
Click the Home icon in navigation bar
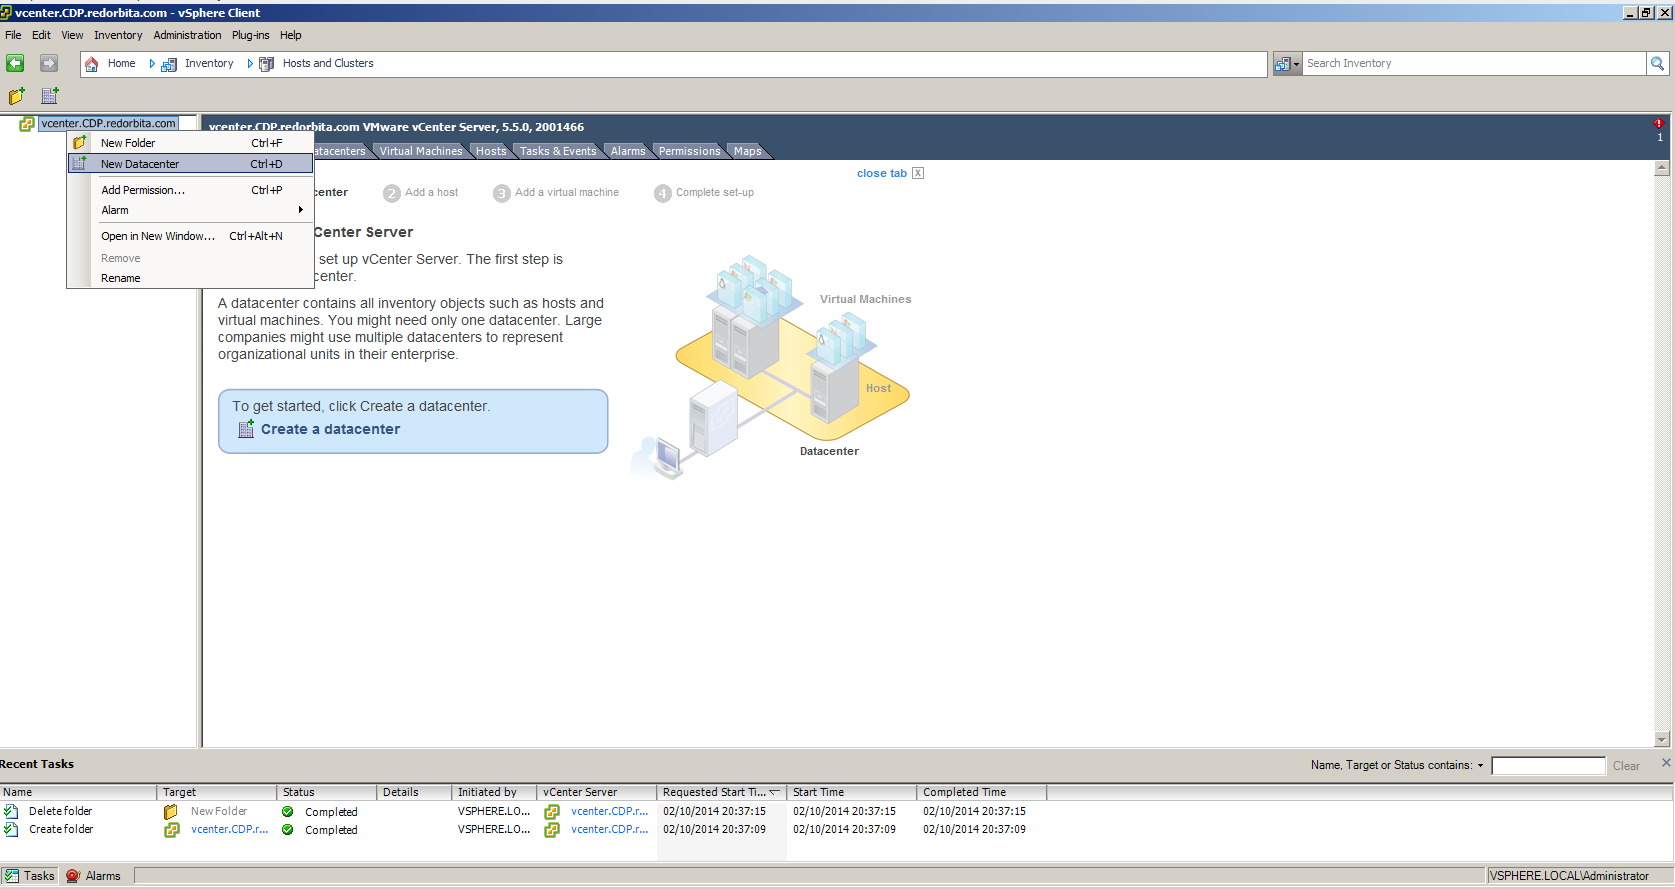(x=92, y=64)
